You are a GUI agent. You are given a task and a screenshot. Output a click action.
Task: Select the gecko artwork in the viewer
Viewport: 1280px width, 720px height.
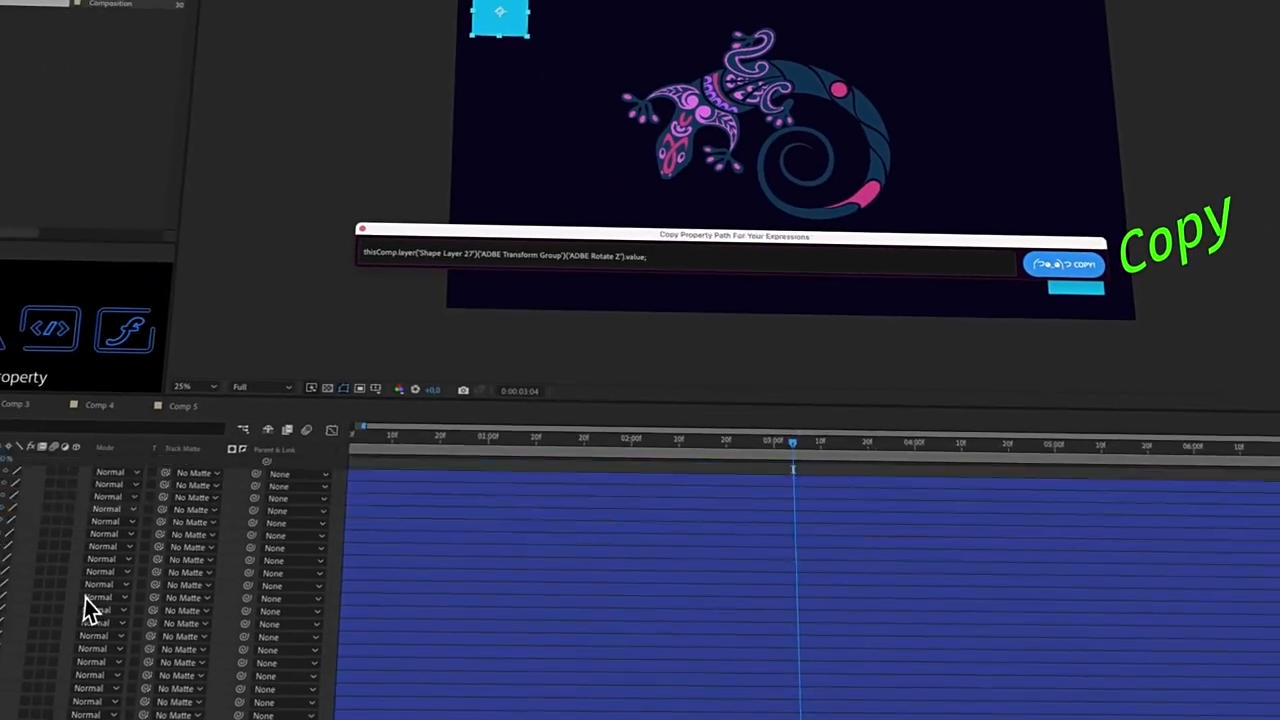tap(758, 122)
